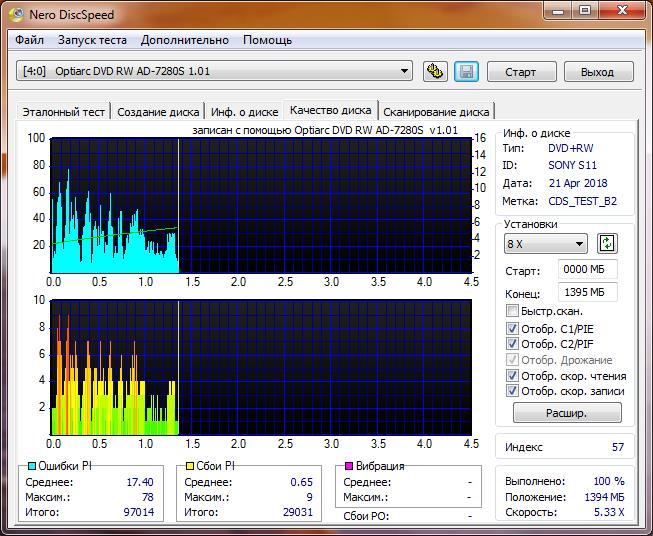Screen dimensions: 653x536
Task: Click the Конец value input field
Action: coord(588,292)
